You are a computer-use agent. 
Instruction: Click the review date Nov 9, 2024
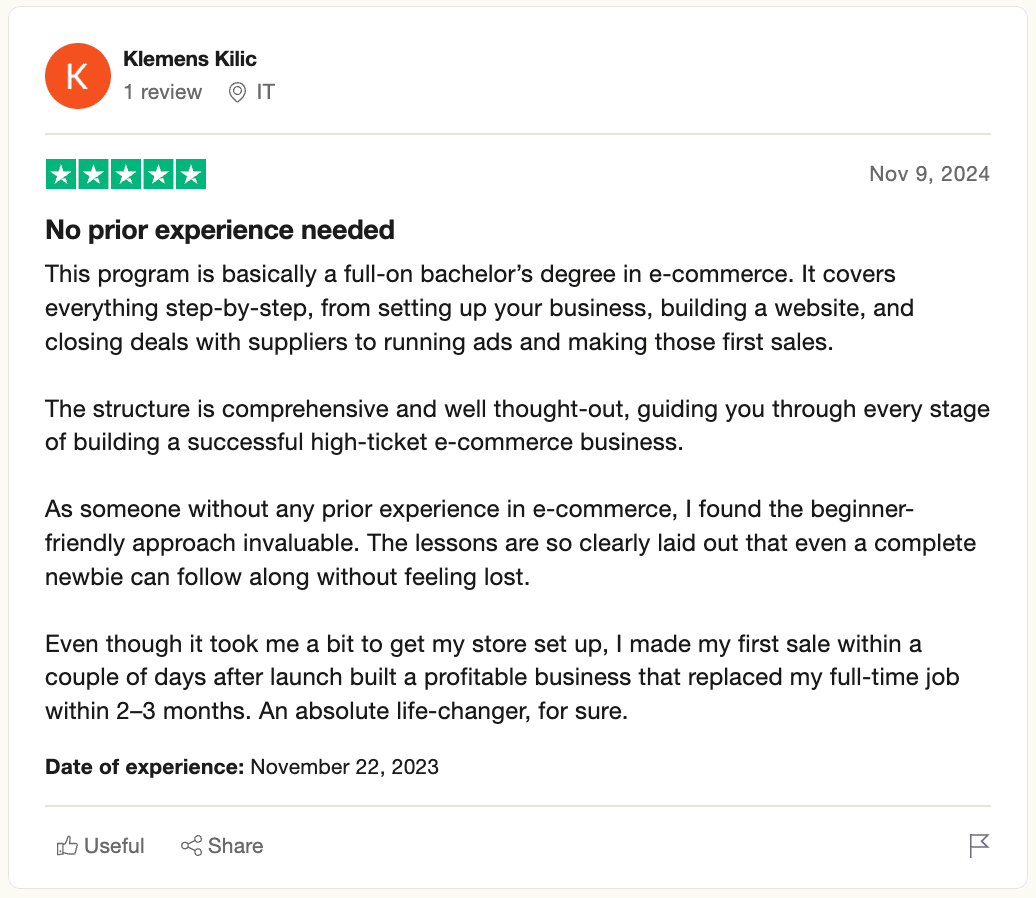coord(929,174)
